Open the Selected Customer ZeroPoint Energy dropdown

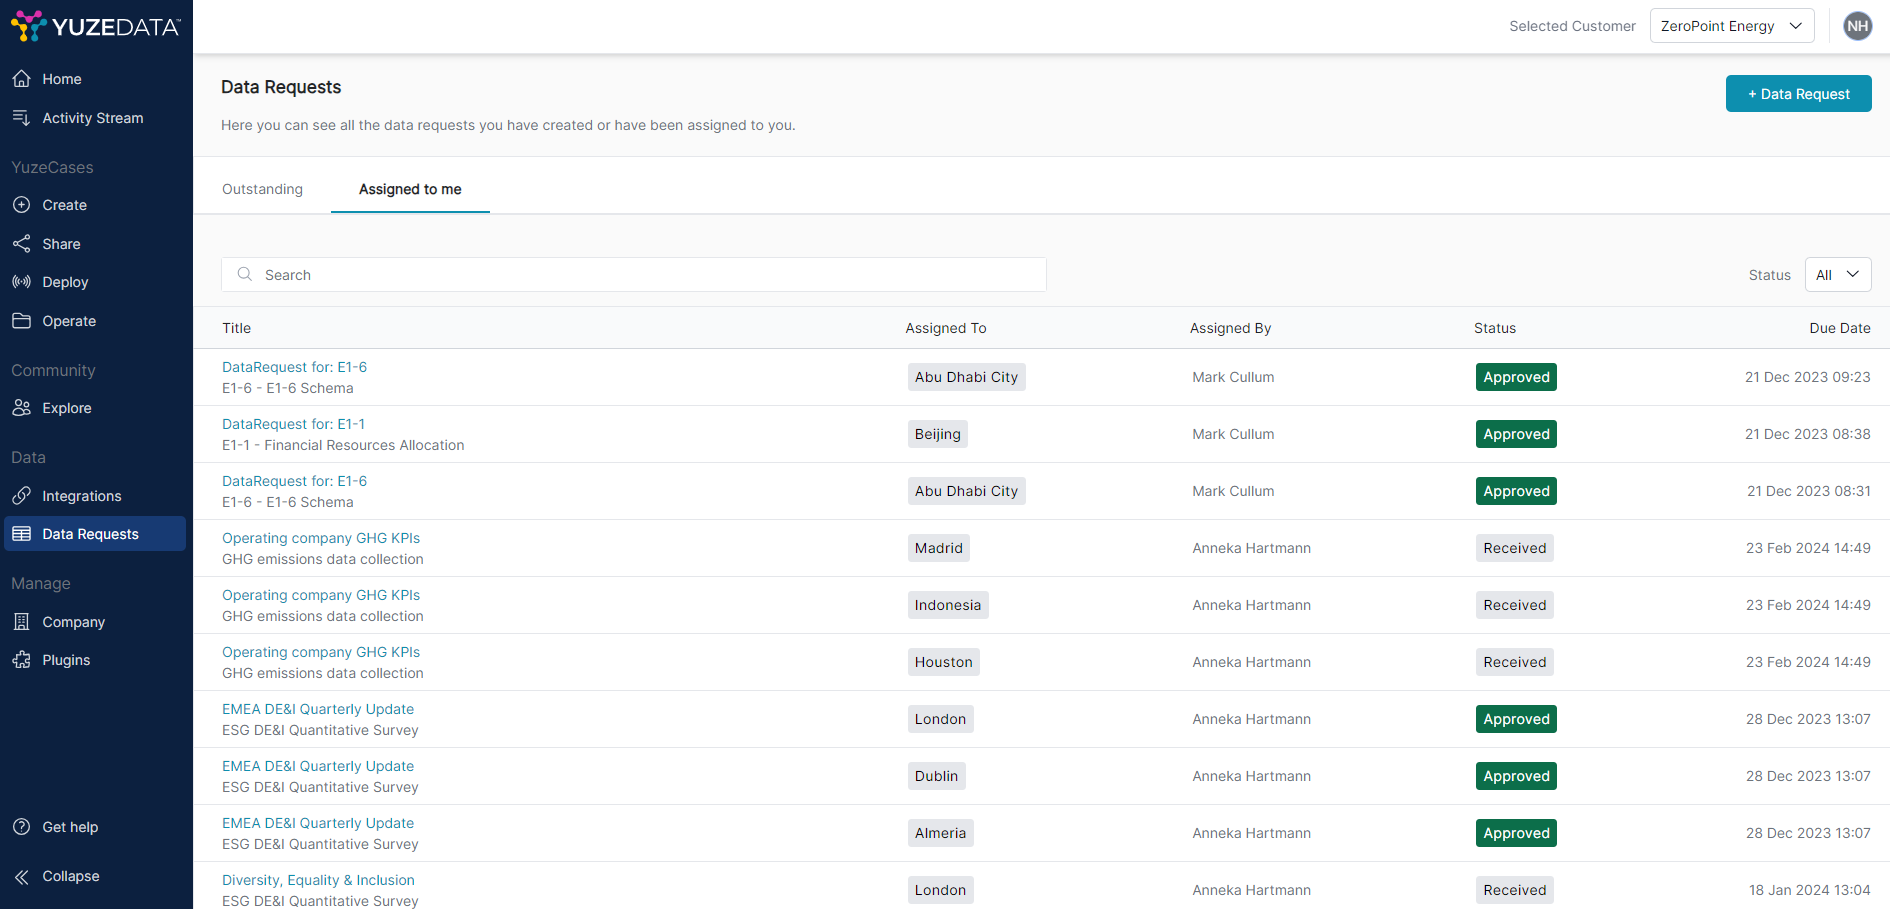coord(1731,26)
